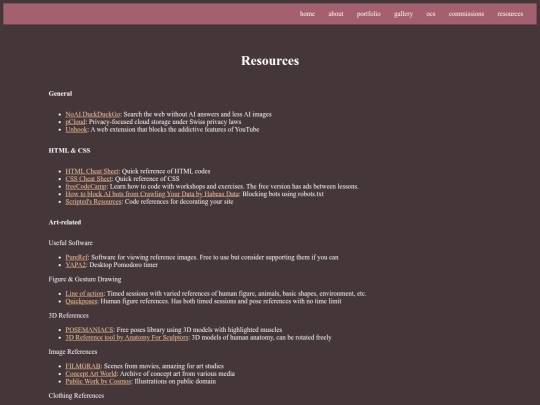The image size is (540, 405).
Task: Select the General section heading
Action: pyautogui.click(x=60, y=94)
